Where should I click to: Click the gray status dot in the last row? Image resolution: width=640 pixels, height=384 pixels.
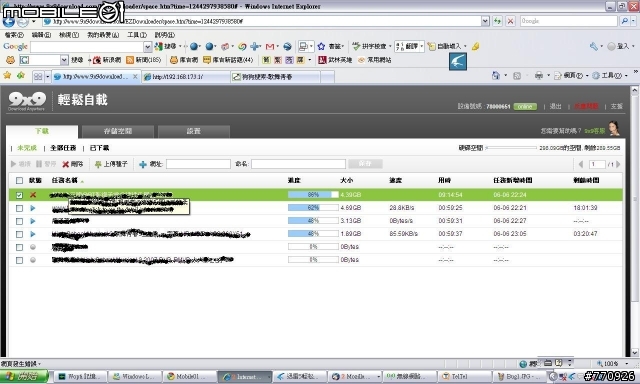point(33,260)
